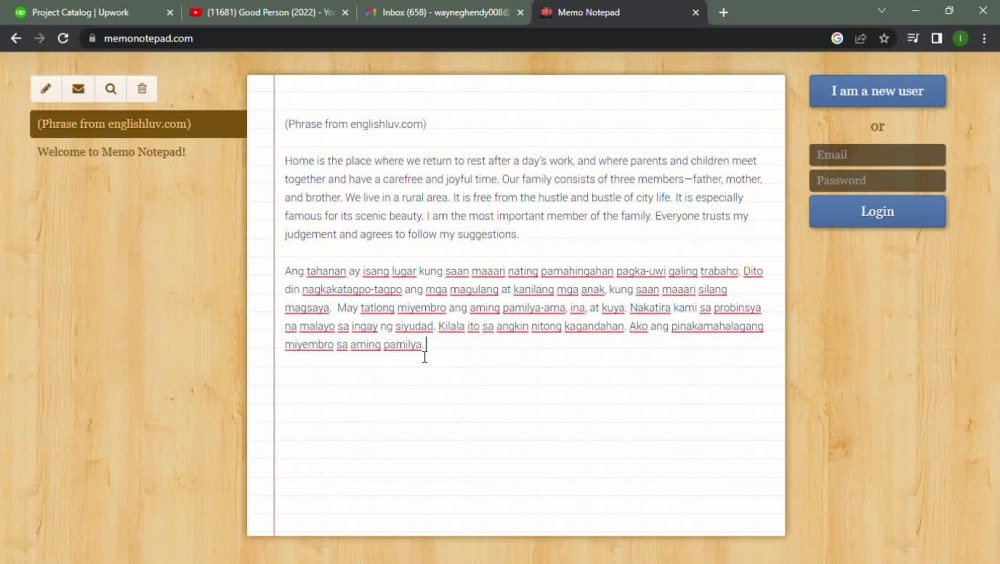
Task: Focus the Password input field
Action: pos(877,181)
